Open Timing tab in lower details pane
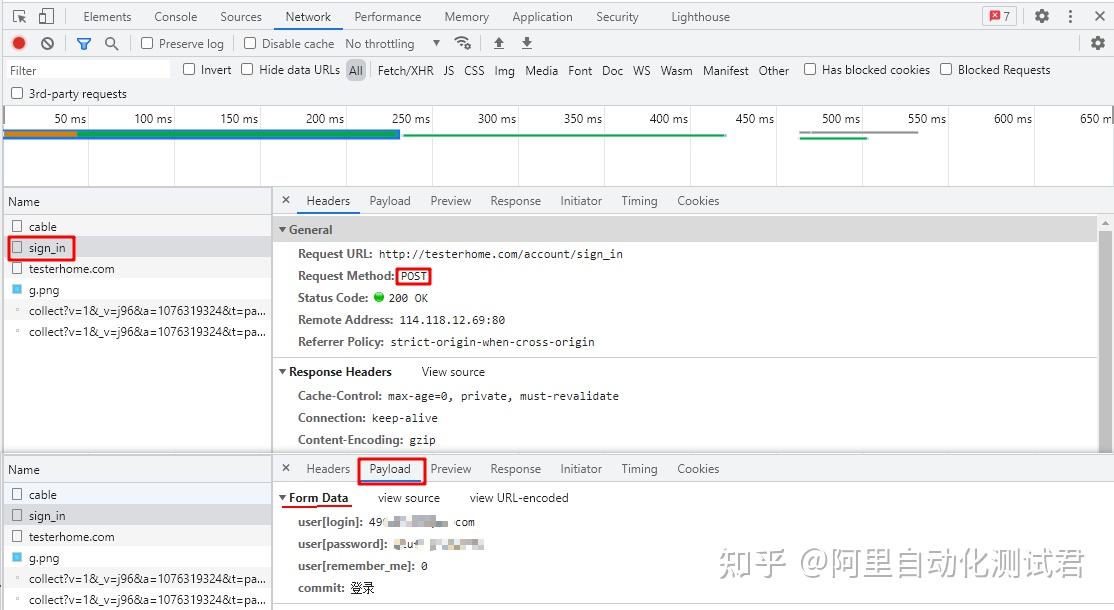The height and width of the screenshot is (610, 1114). pyautogui.click(x=639, y=469)
